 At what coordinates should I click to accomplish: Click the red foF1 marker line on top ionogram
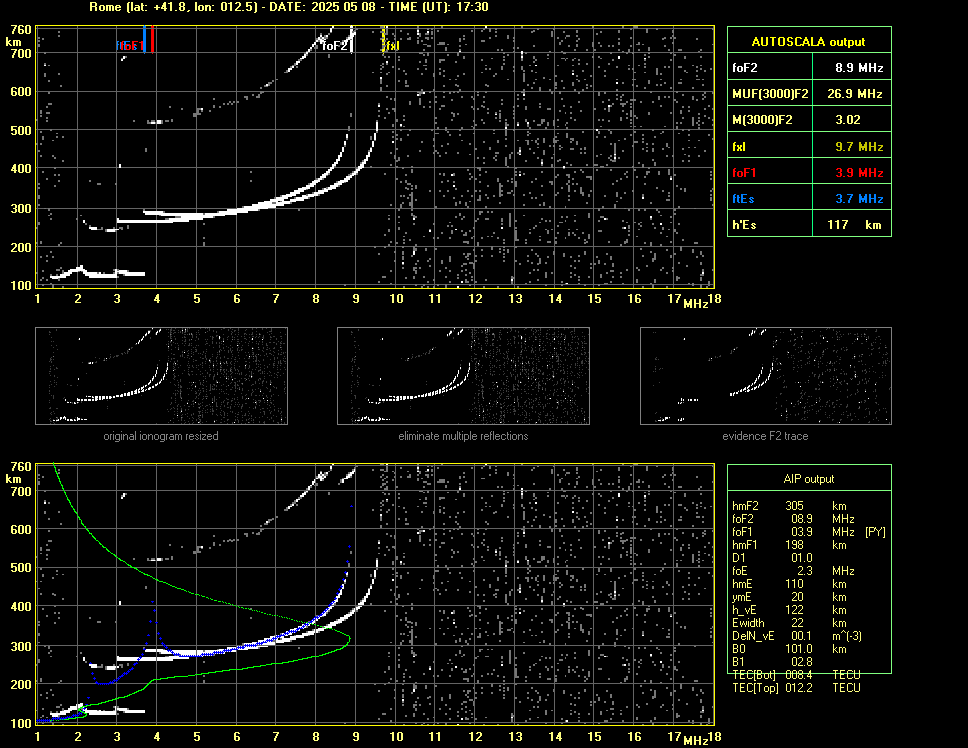[x=152, y=39]
